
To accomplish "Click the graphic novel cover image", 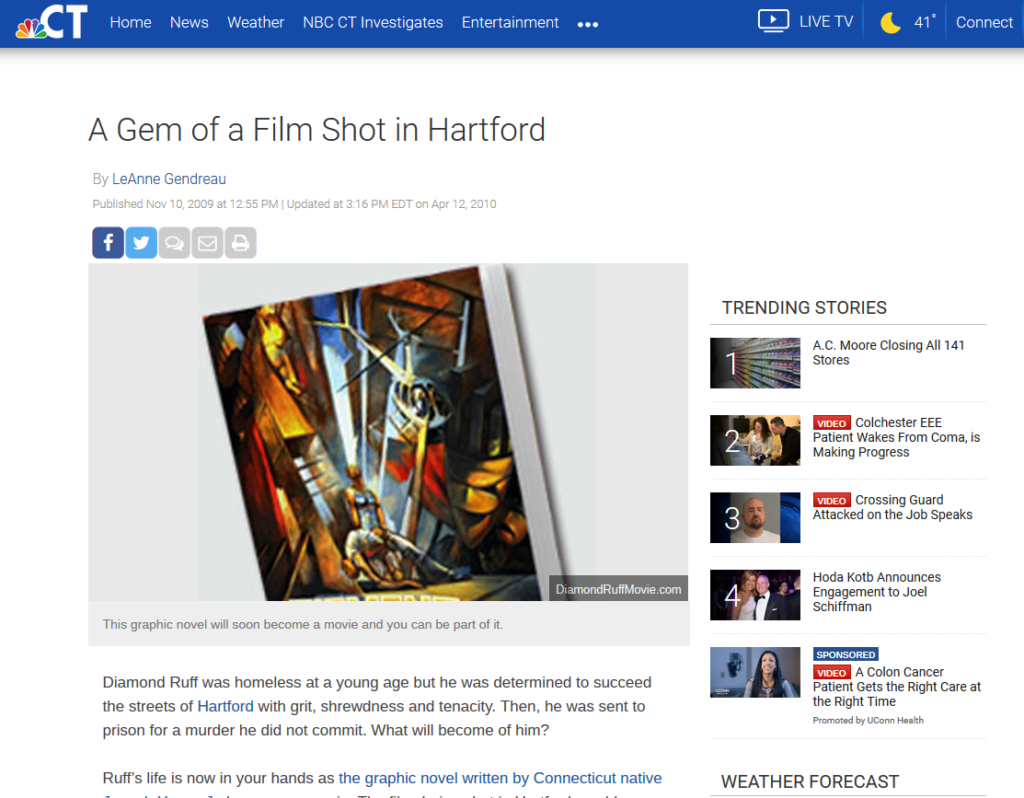I will click(x=388, y=432).
